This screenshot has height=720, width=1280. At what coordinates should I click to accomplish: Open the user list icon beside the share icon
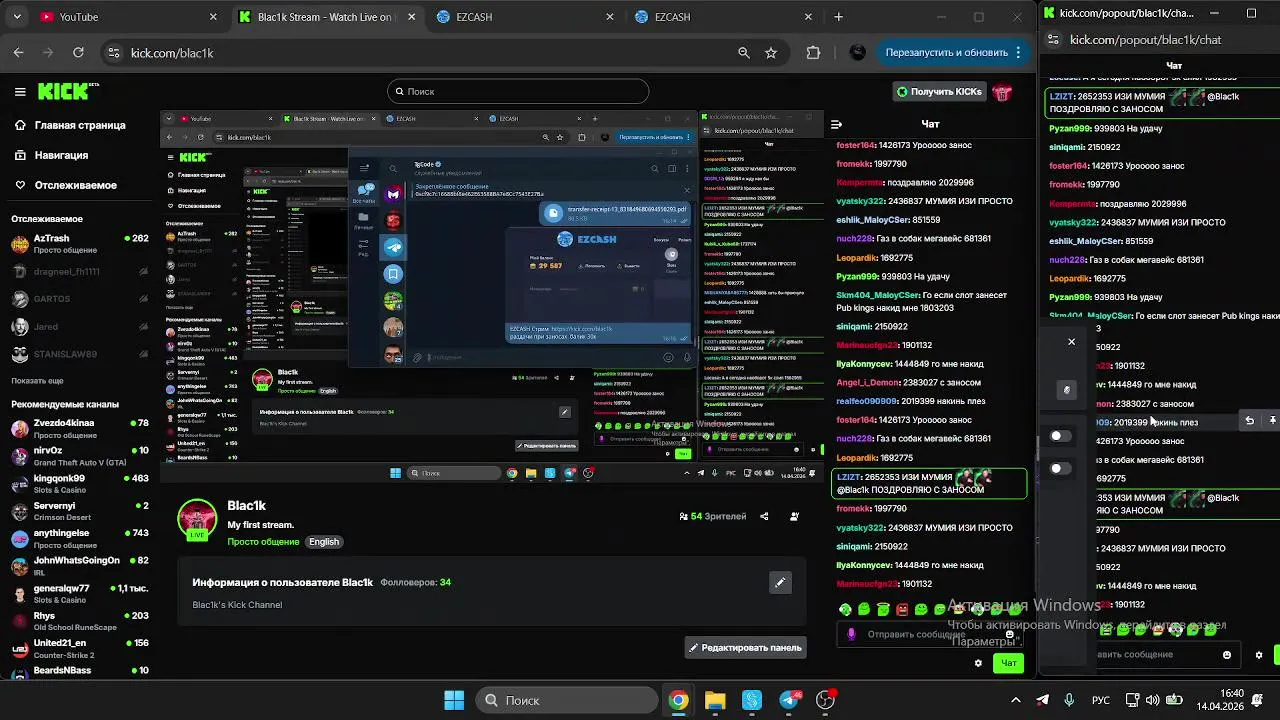click(794, 516)
